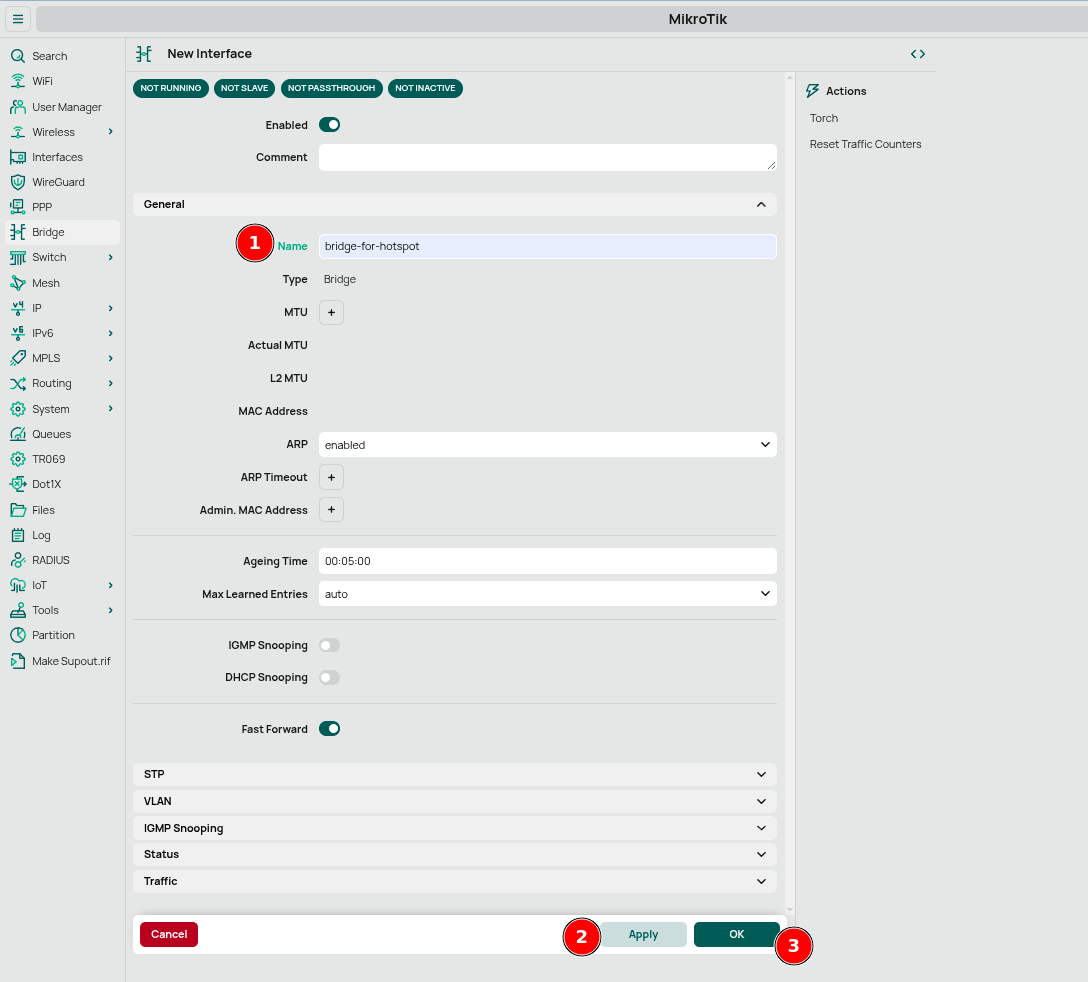The width and height of the screenshot is (1088, 982).
Task: Disable the Fast Forward toggle
Action: point(329,728)
